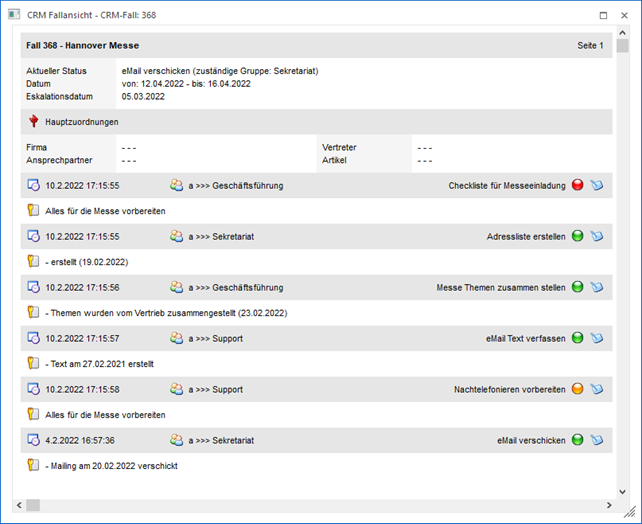The width and height of the screenshot is (642, 524).
Task: Click the note icon next to '- erstellt (19.02.2022)'
Action: [34, 262]
